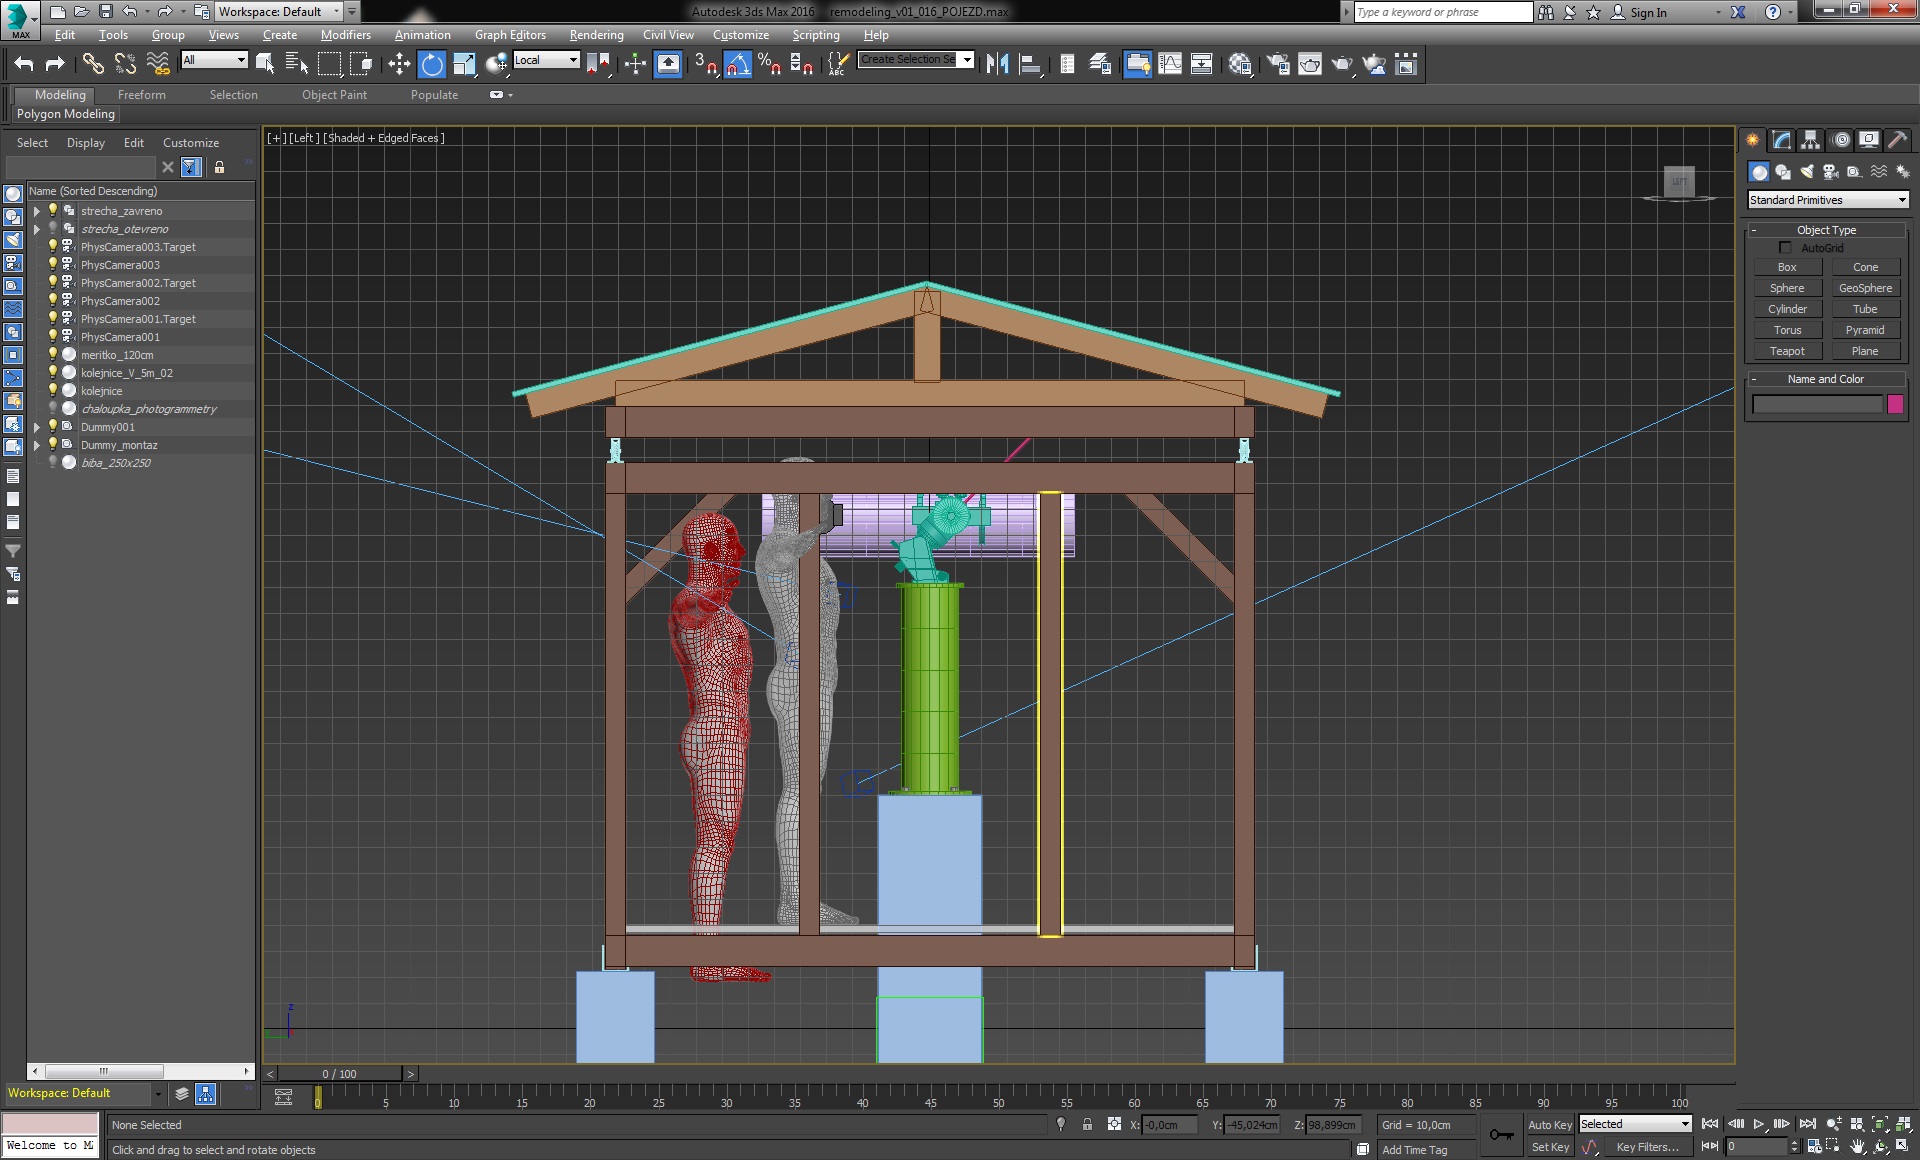The width and height of the screenshot is (1920, 1160).
Task: Switch to Display command panel
Action: click(x=1868, y=140)
